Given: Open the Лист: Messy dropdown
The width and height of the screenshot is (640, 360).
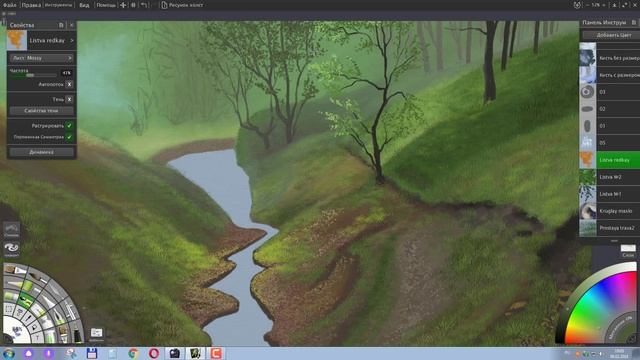Looking at the screenshot, I should [x=41, y=58].
